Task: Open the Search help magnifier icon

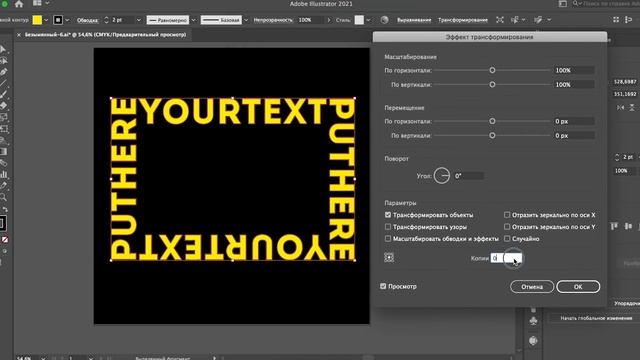Action: click(x=575, y=4)
